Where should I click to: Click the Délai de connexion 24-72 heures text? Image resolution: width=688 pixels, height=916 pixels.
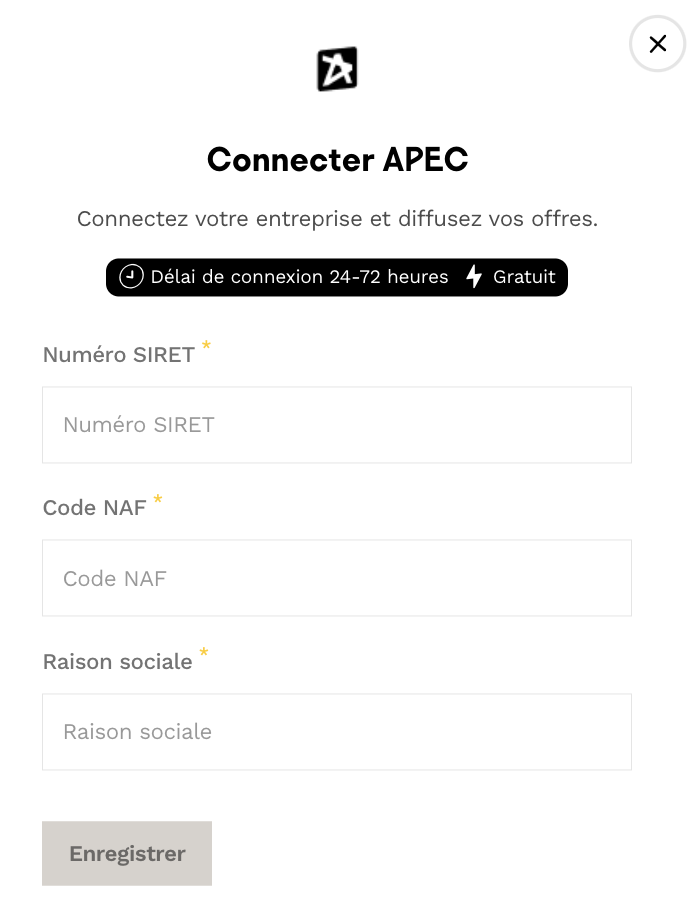(x=299, y=277)
